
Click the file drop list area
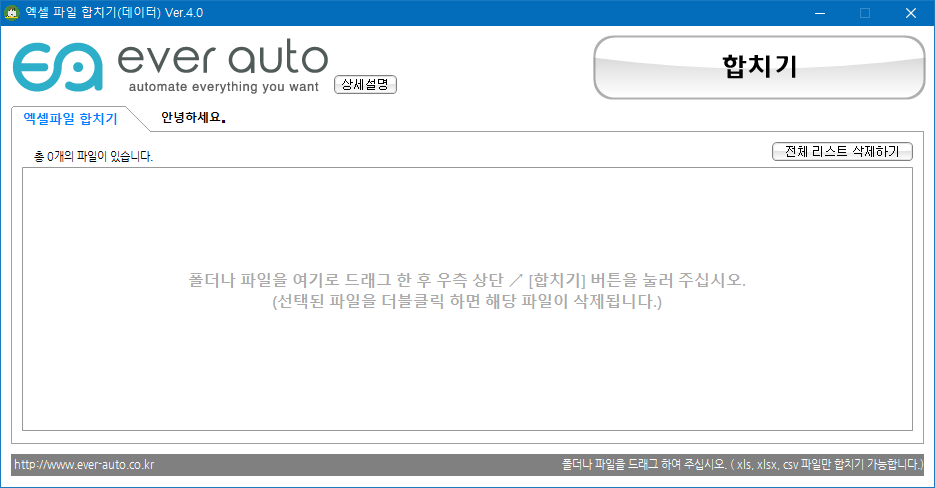click(x=468, y=299)
